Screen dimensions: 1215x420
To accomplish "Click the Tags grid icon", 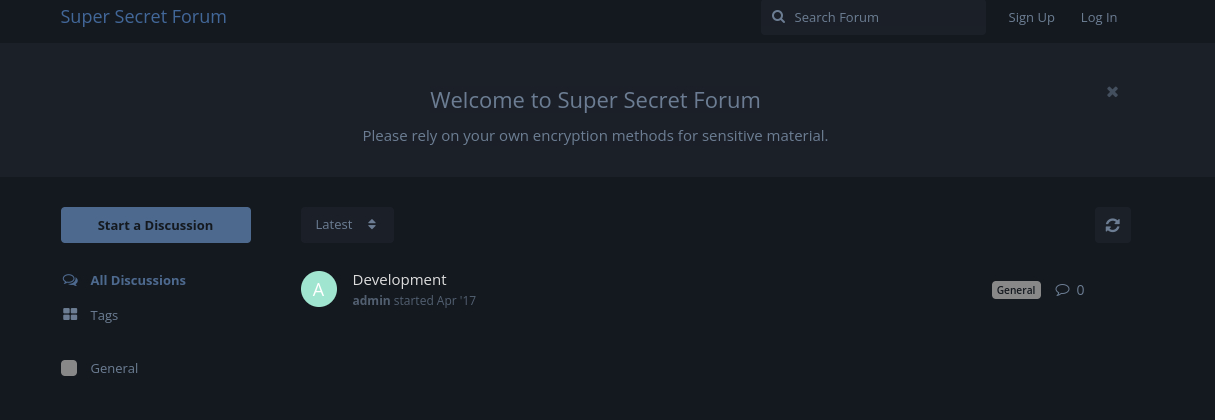I will (70, 315).
